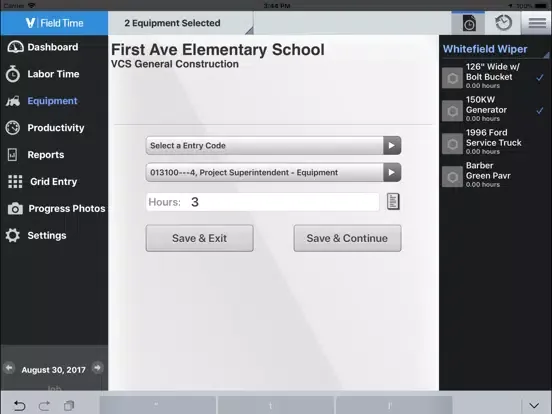Open the hamburger menu

(537, 23)
